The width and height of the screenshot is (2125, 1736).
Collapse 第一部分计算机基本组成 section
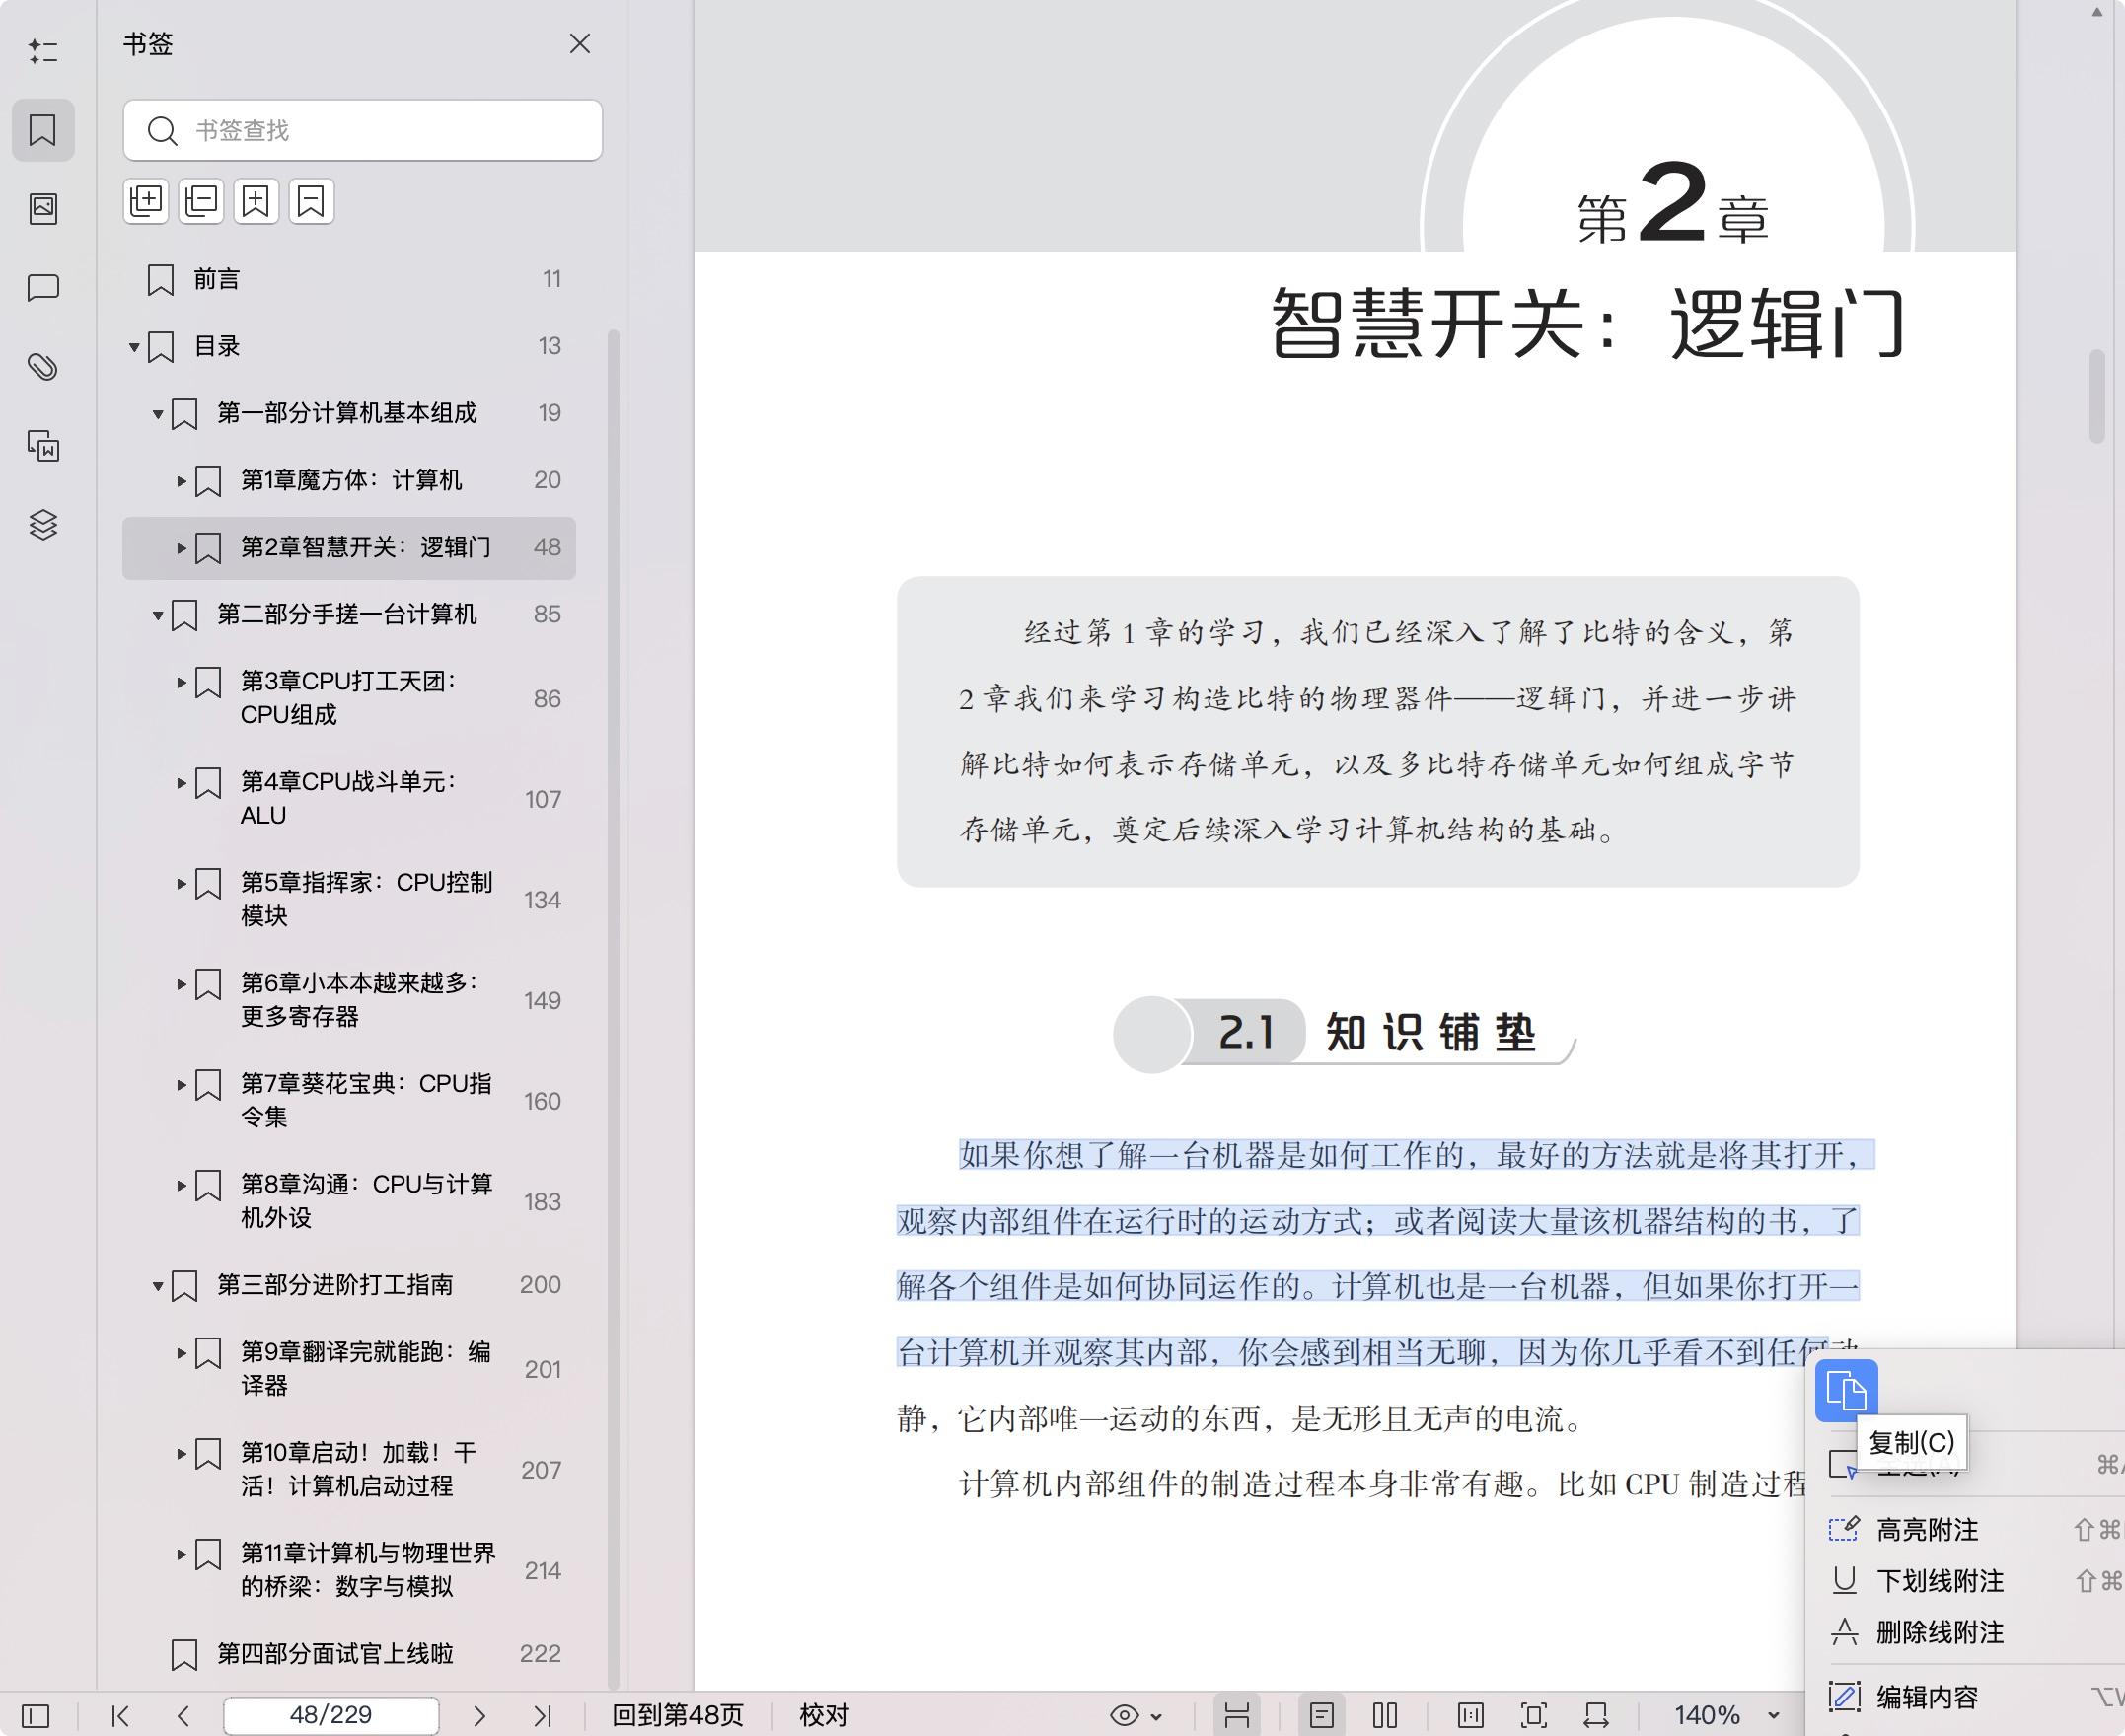point(158,414)
